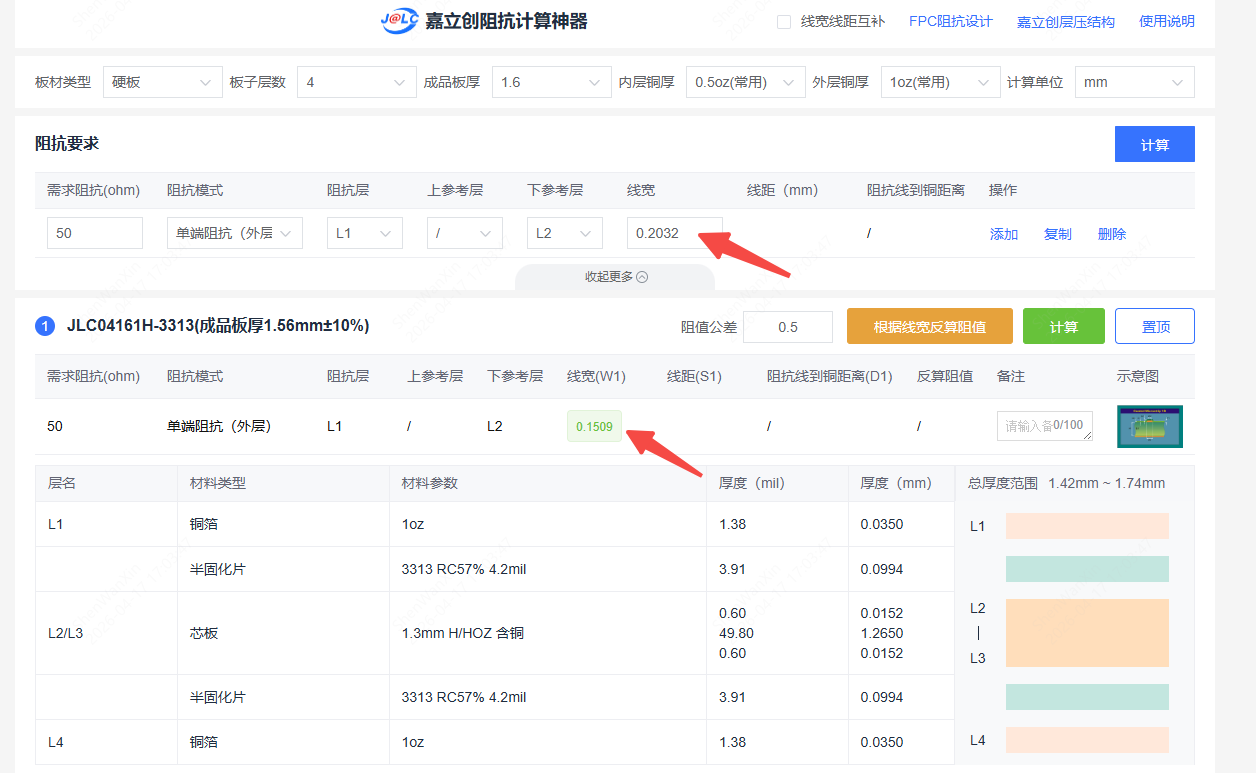The height and width of the screenshot is (773, 1256).
Task: Open the 阻抗模式 单端阻抗 dropdown
Action: [235, 233]
